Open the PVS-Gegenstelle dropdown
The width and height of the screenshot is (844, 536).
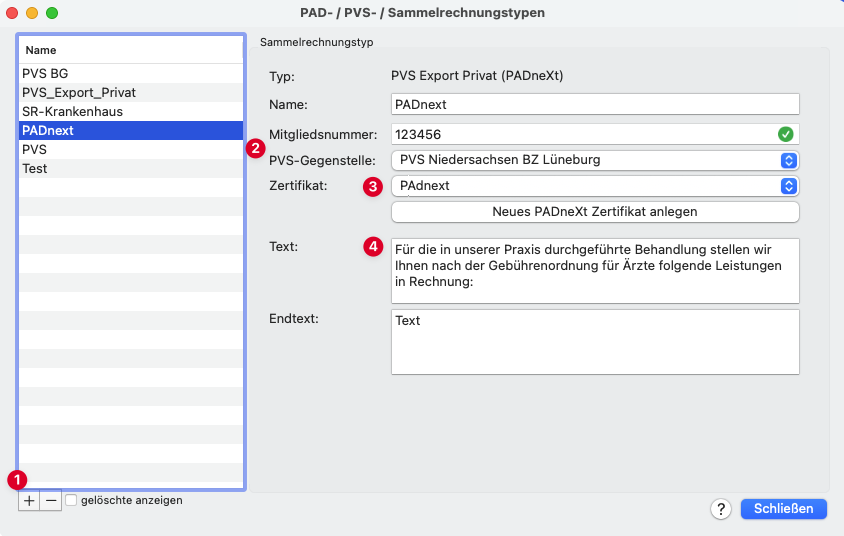[595, 160]
